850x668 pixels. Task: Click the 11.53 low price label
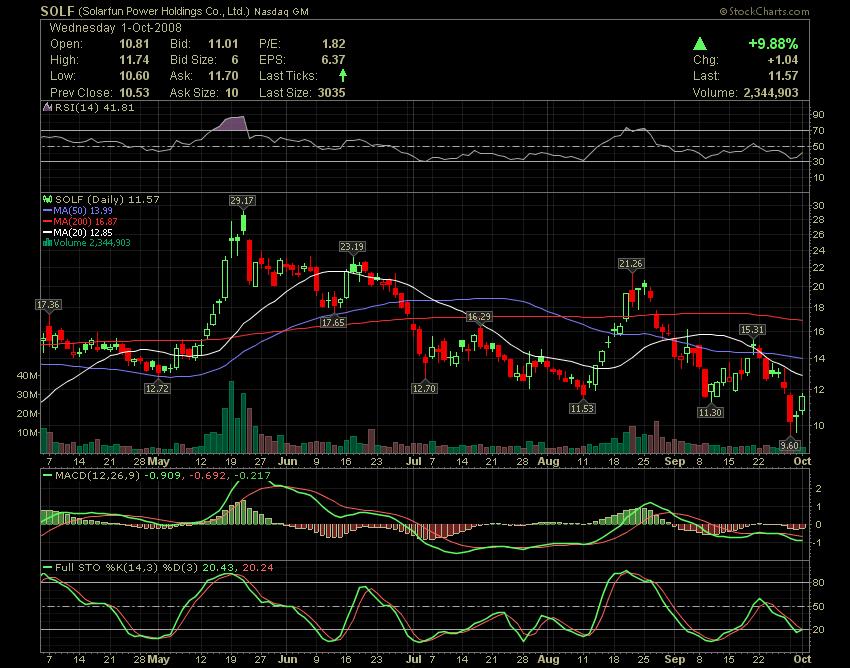pos(582,408)
